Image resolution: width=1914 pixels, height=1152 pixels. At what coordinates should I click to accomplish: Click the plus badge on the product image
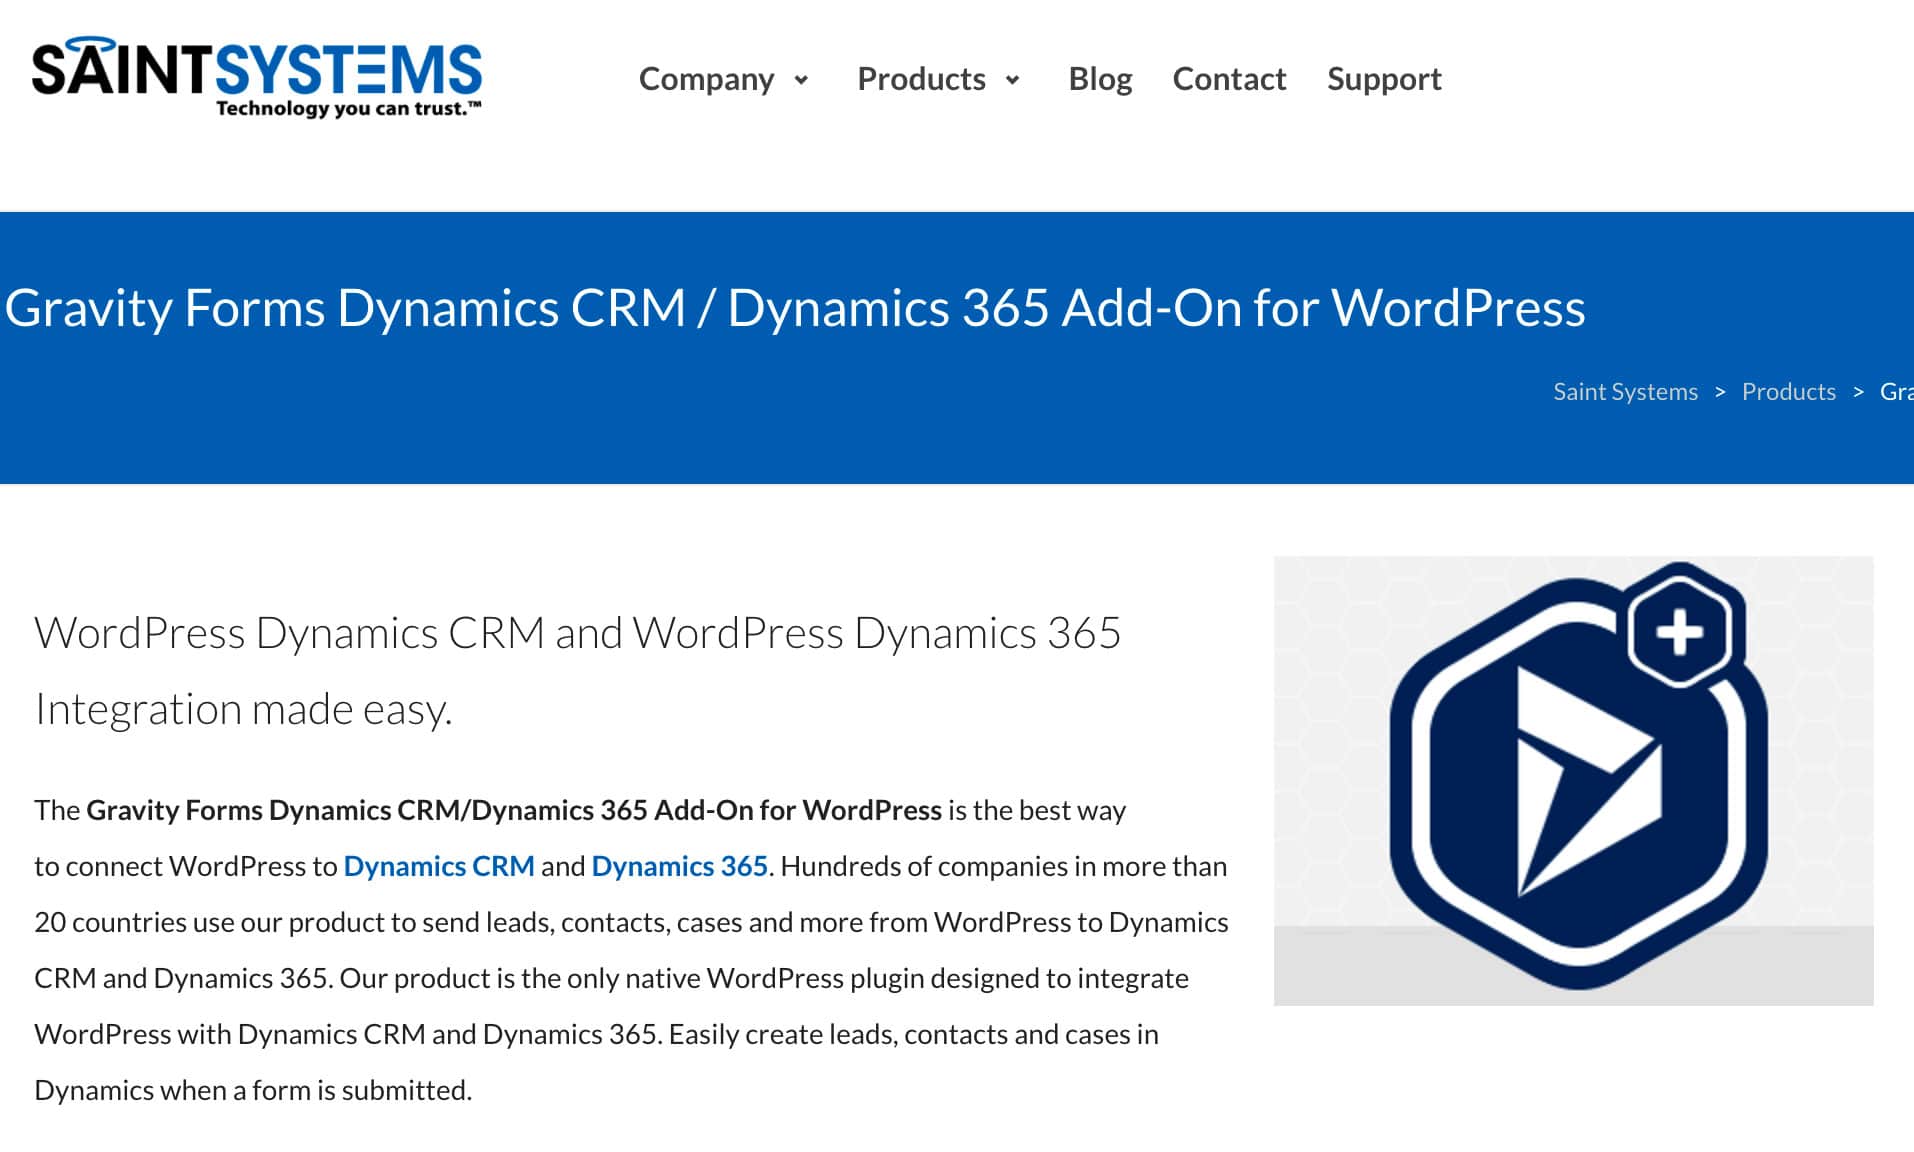(x=1679, y=633)
